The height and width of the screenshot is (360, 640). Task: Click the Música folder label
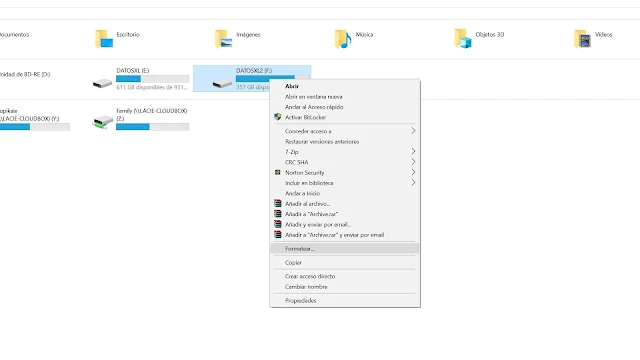click(x=364, y=35)
